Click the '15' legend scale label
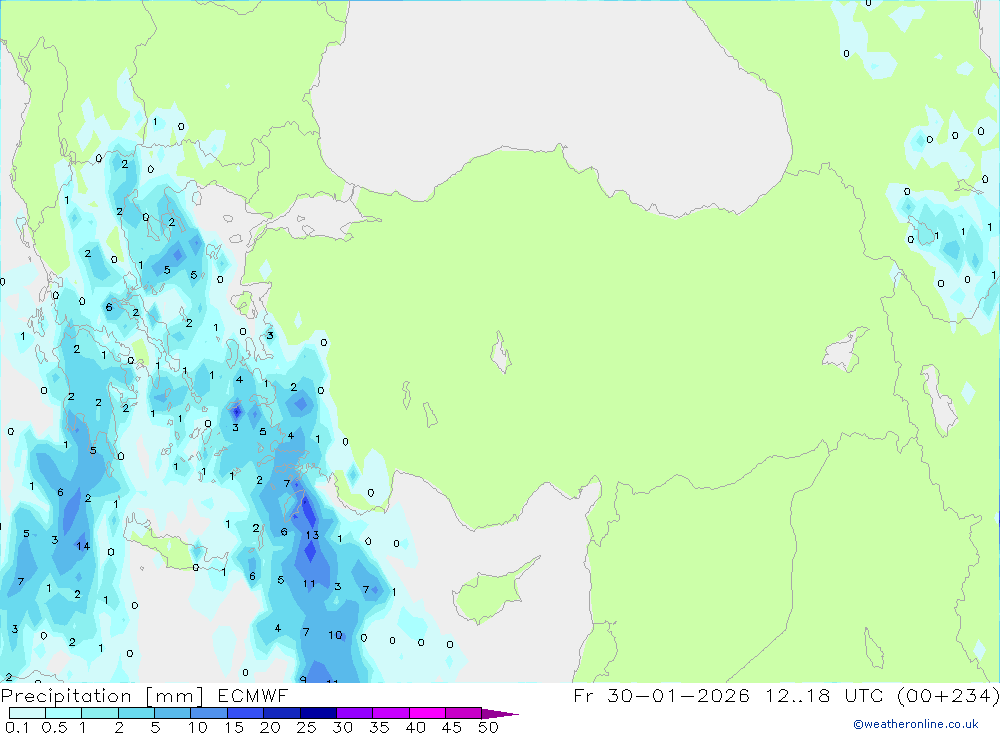This screenshot has height=733, width=1000. pyautogui.click(x=233, y=727)
